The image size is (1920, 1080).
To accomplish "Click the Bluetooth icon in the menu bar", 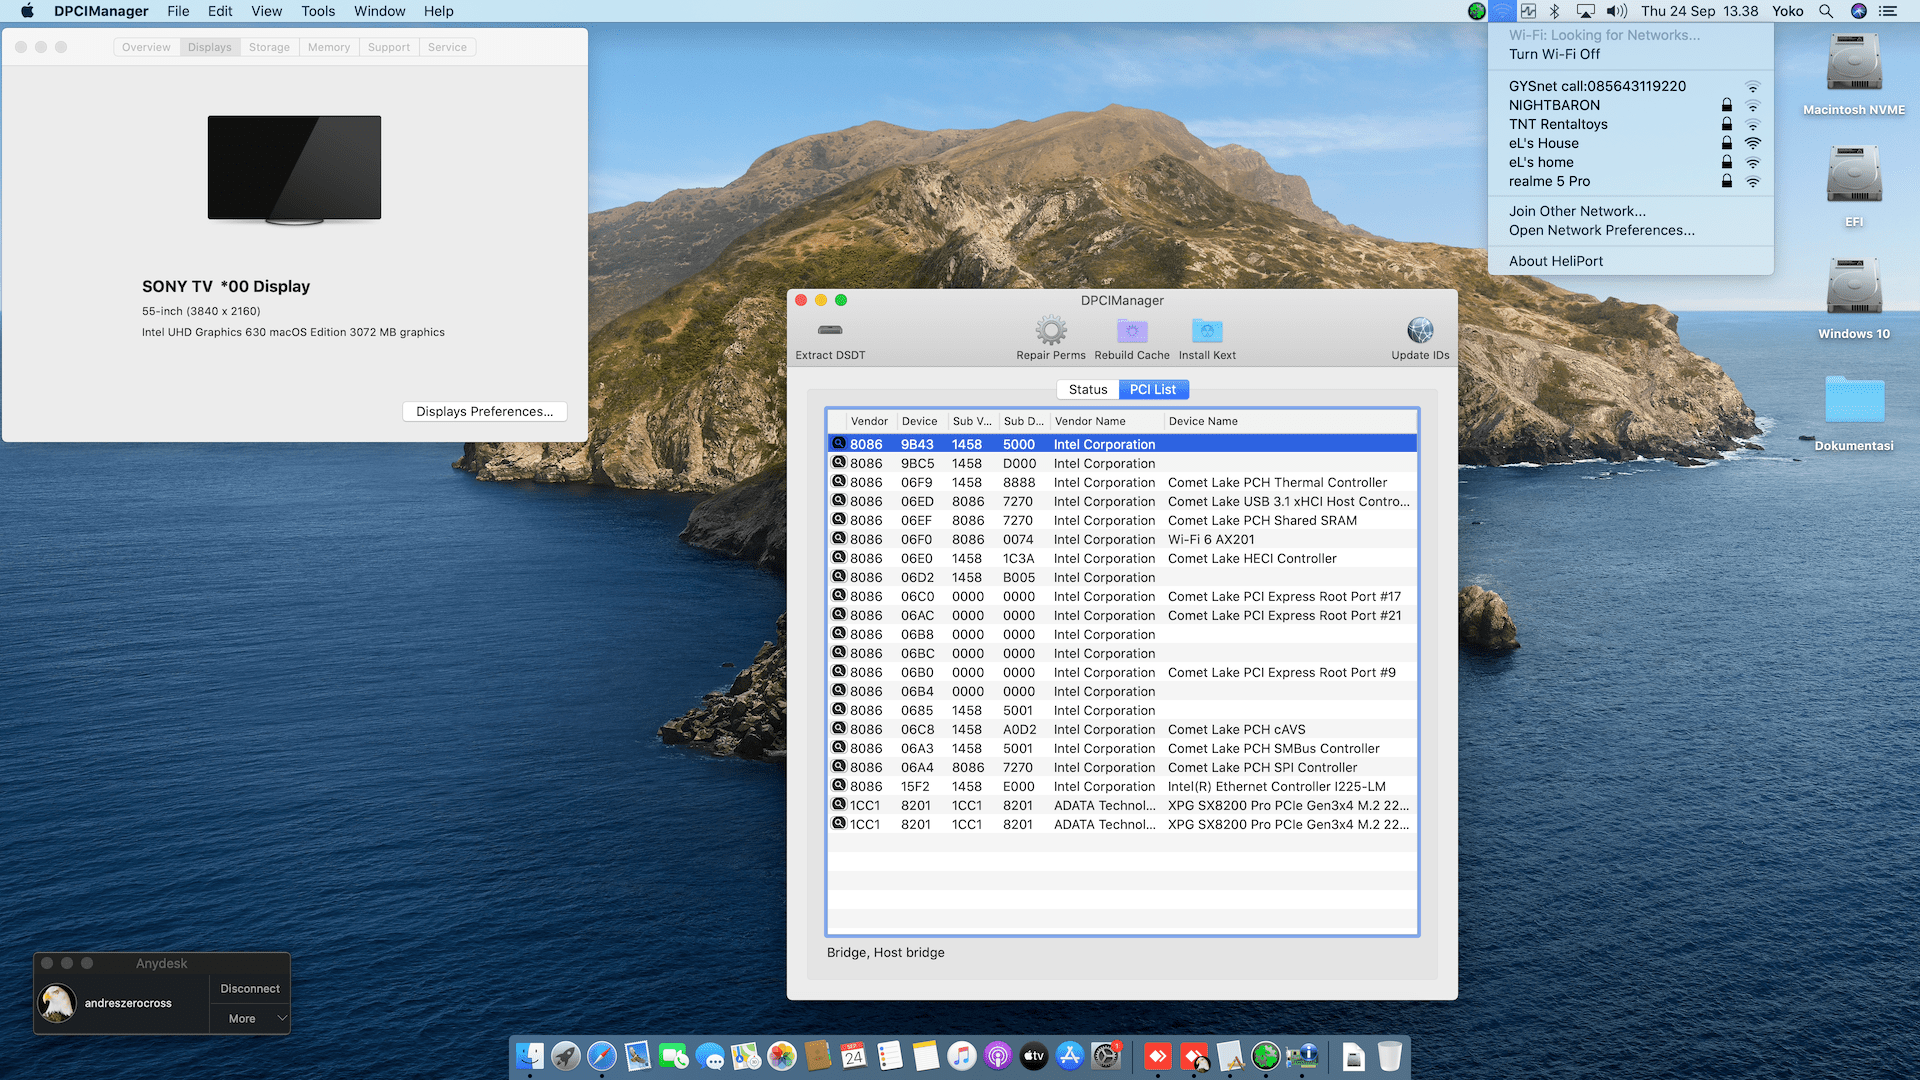I will pos(1554,11).
